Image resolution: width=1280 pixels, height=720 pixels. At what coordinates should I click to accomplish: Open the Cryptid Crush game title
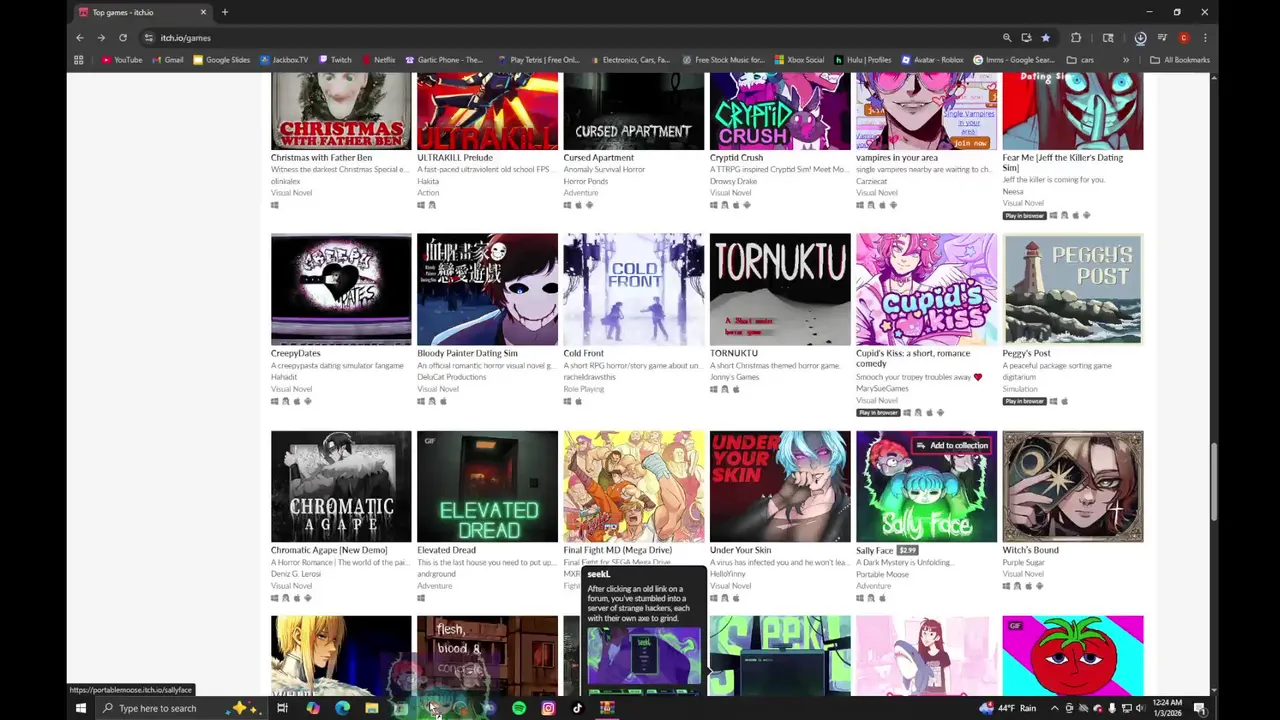pyautogui.click(x=736, y=158)
